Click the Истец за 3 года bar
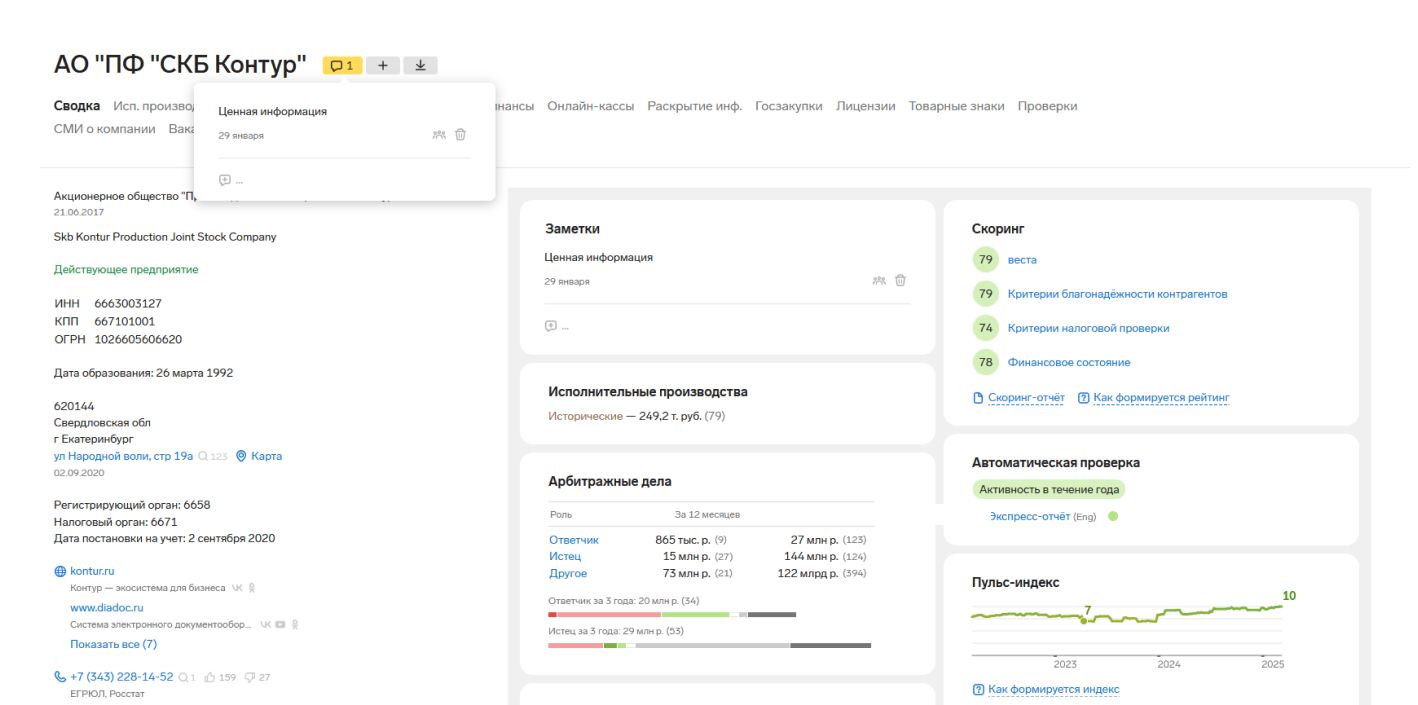This screenshot has width=1418, height=705. tap(709, 646)
